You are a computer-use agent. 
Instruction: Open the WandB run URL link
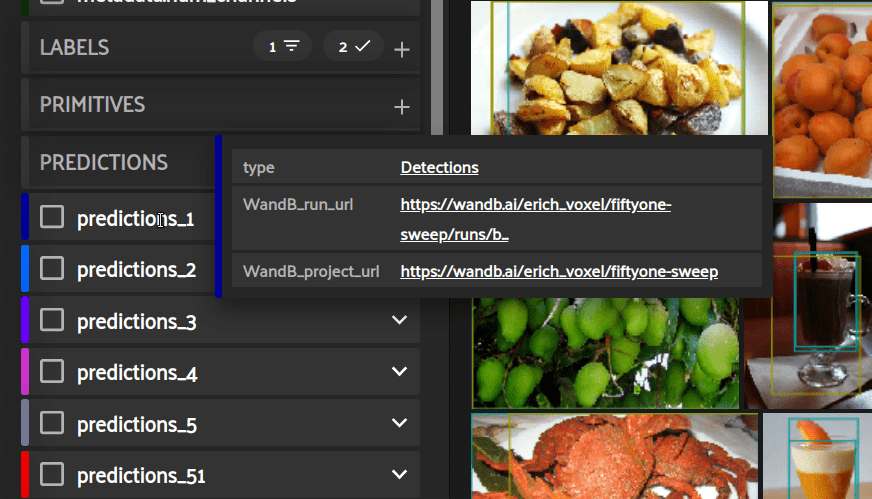point(536,219)
